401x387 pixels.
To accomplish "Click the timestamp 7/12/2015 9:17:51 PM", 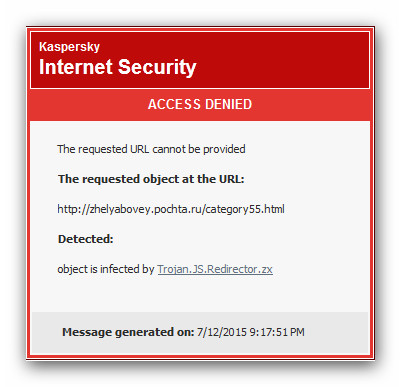I will coord(251,332).
